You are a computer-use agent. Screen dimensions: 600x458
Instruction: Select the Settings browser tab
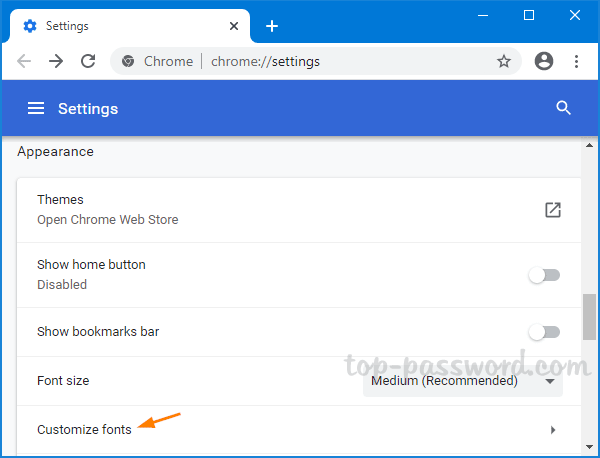point(130,26)
